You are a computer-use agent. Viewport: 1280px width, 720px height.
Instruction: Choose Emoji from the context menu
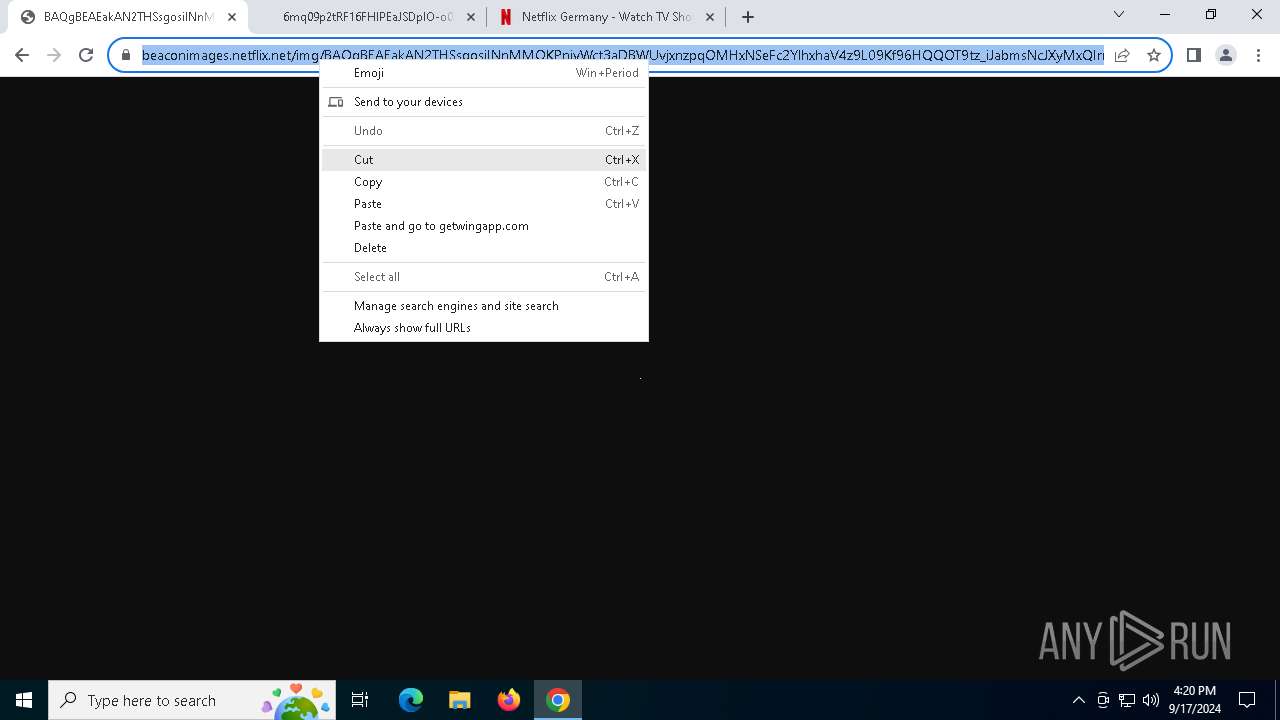pyautogui.click(x=484, y=73)
